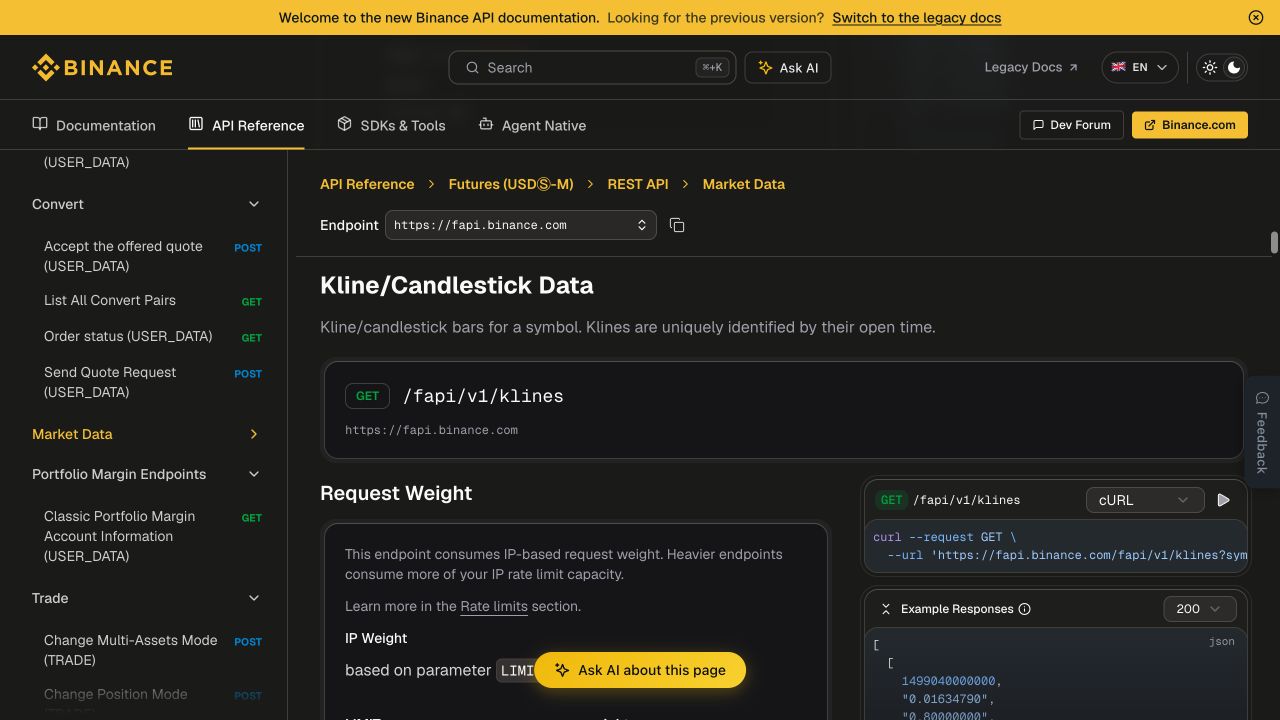This screenshot has width=1280, height=720.
Task: Open the EN language dropdown
Action: (1139, 67)
